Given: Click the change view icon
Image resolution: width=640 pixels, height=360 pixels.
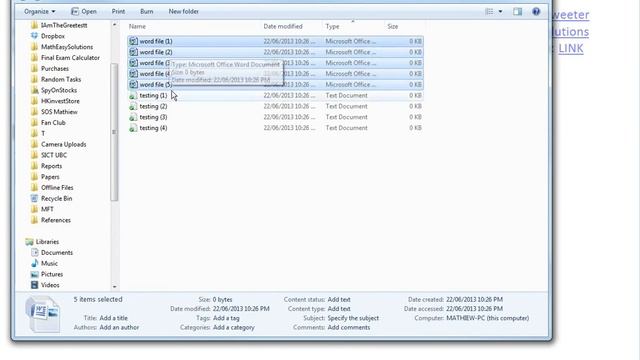Looking at the screenshot, I should click(489, 11).
